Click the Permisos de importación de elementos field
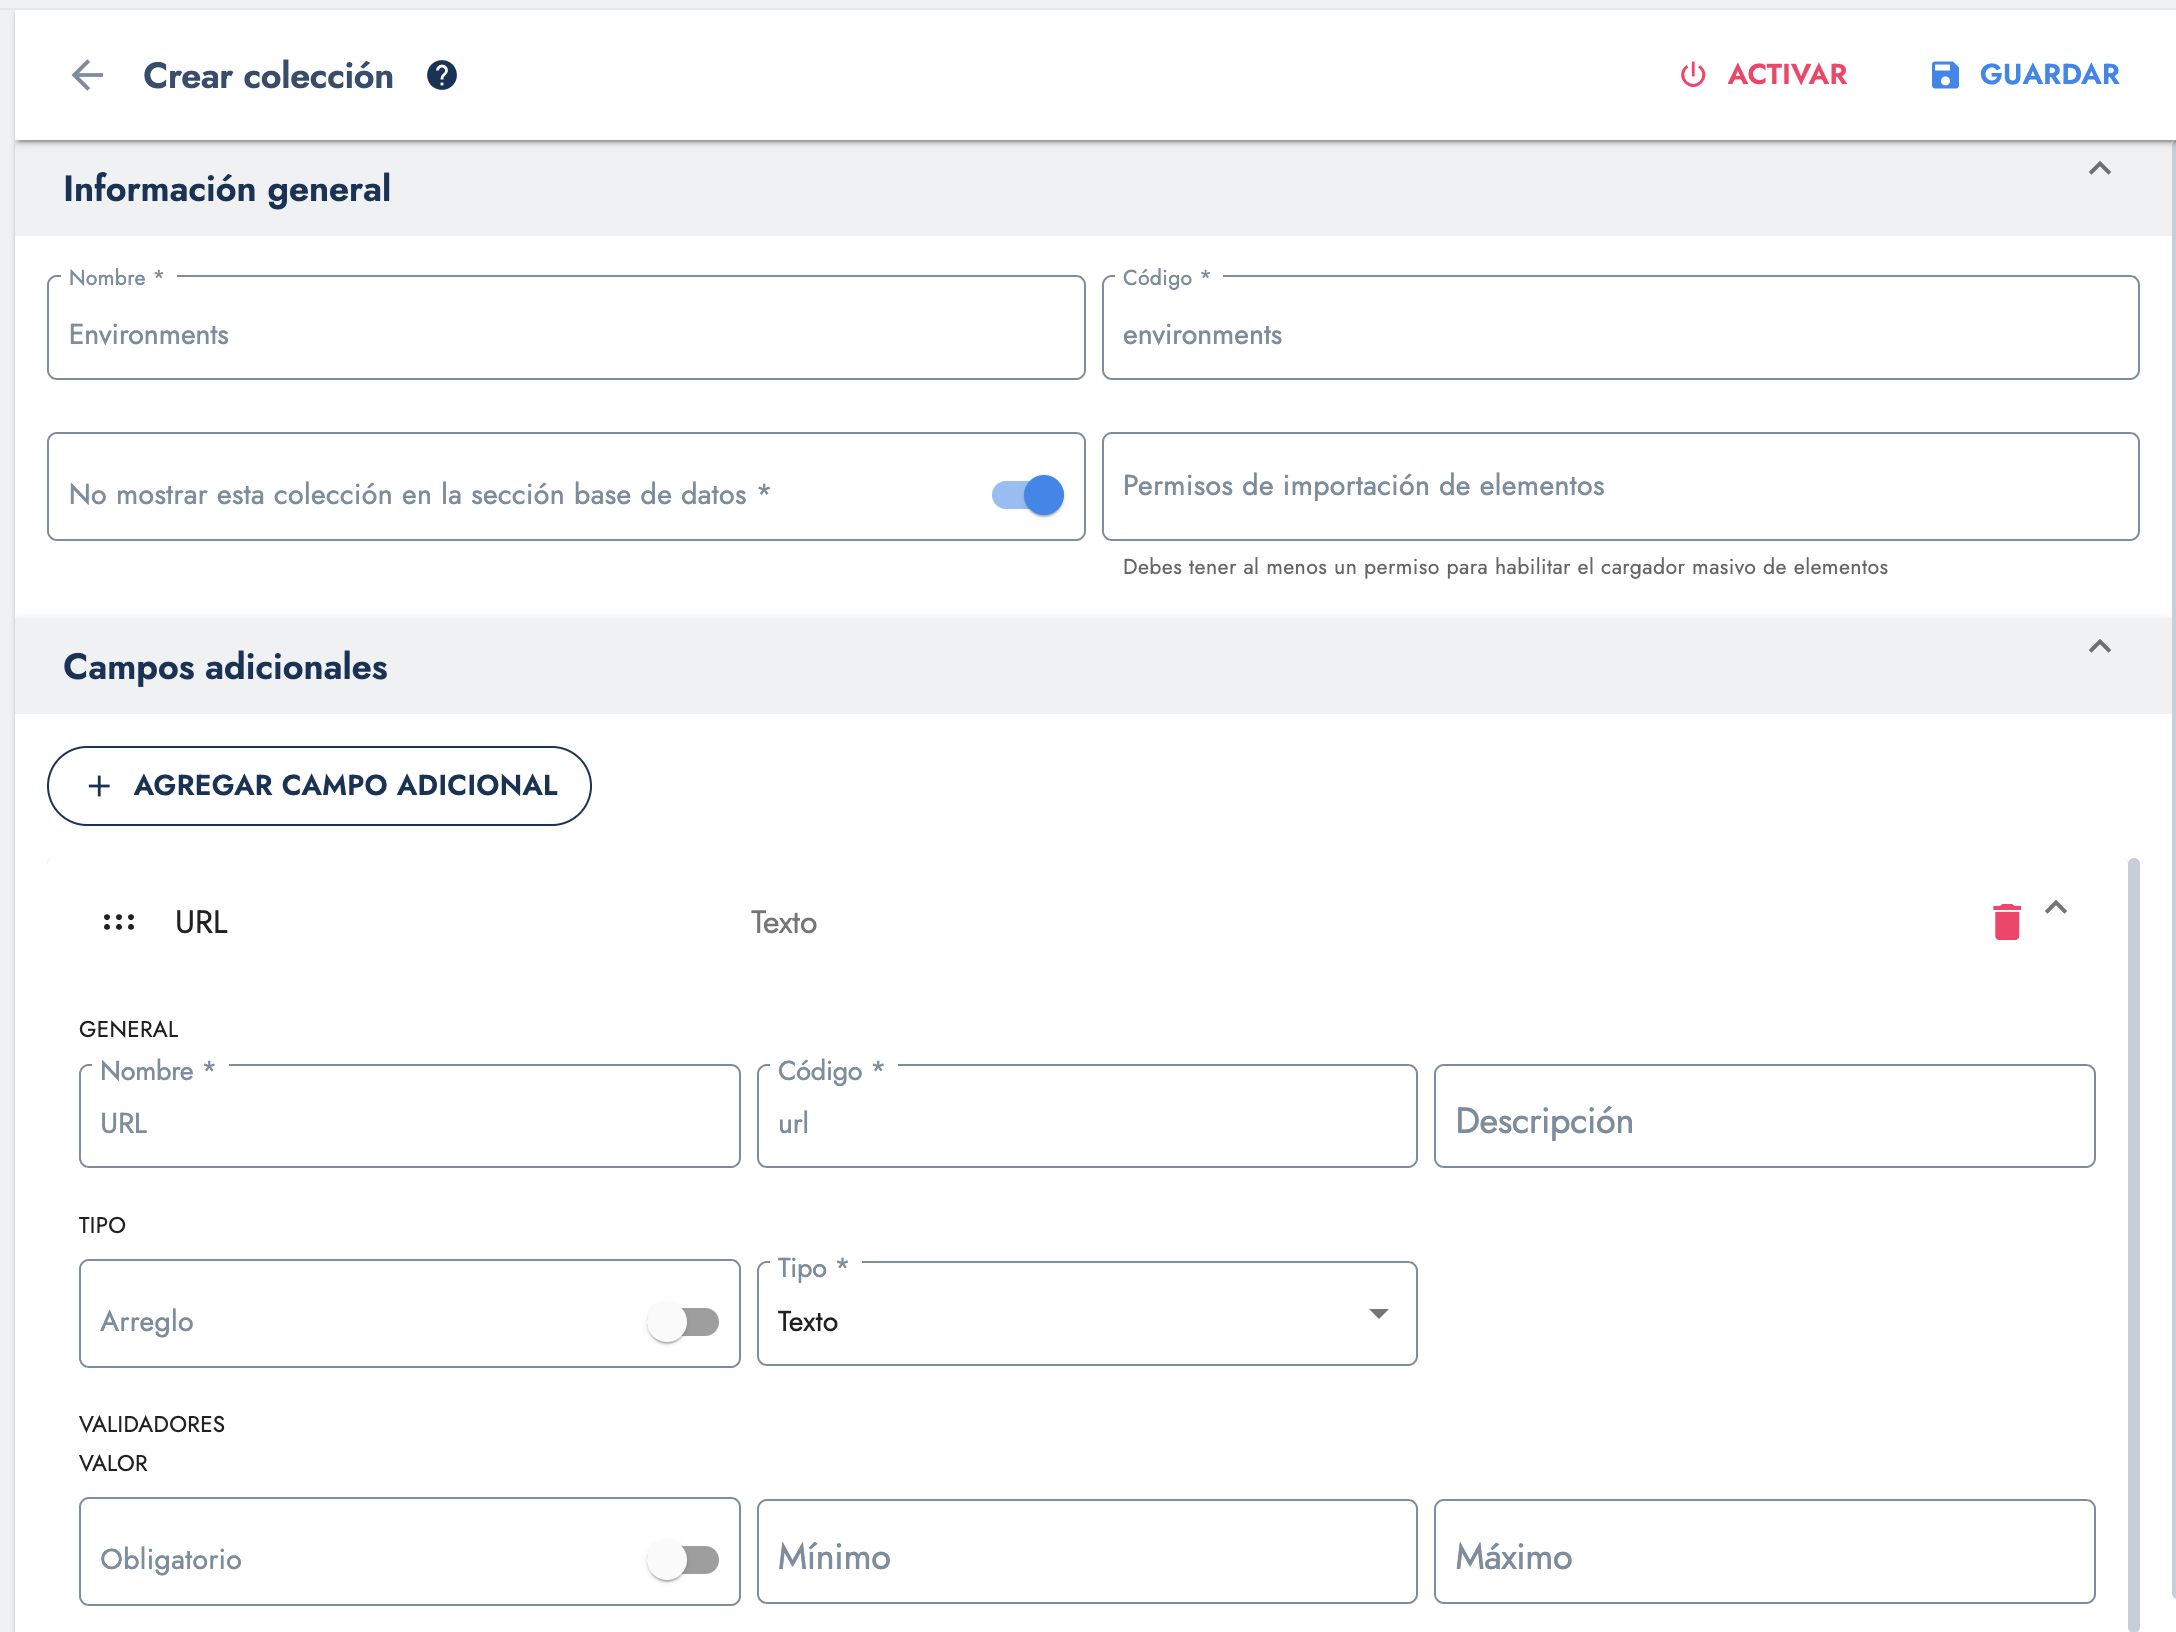This screenshot has height=1632, width=2176. (1619, 487)
